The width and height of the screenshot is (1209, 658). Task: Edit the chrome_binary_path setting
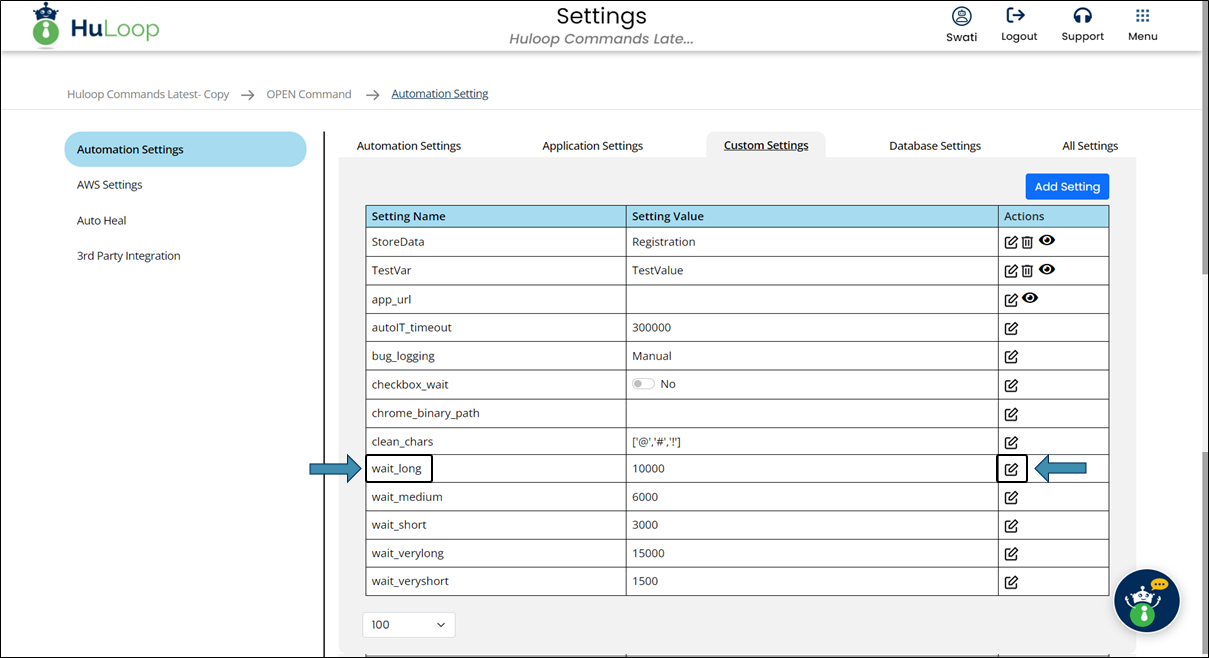pos(1011,413)
